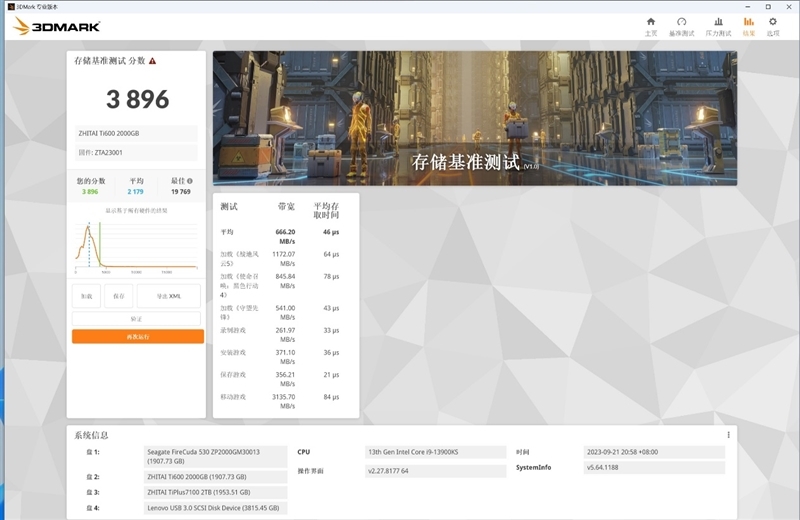The image size is (800, 520).
Task: Click the bandwidth value 371.10 MB/s
Action: point(285,357)
